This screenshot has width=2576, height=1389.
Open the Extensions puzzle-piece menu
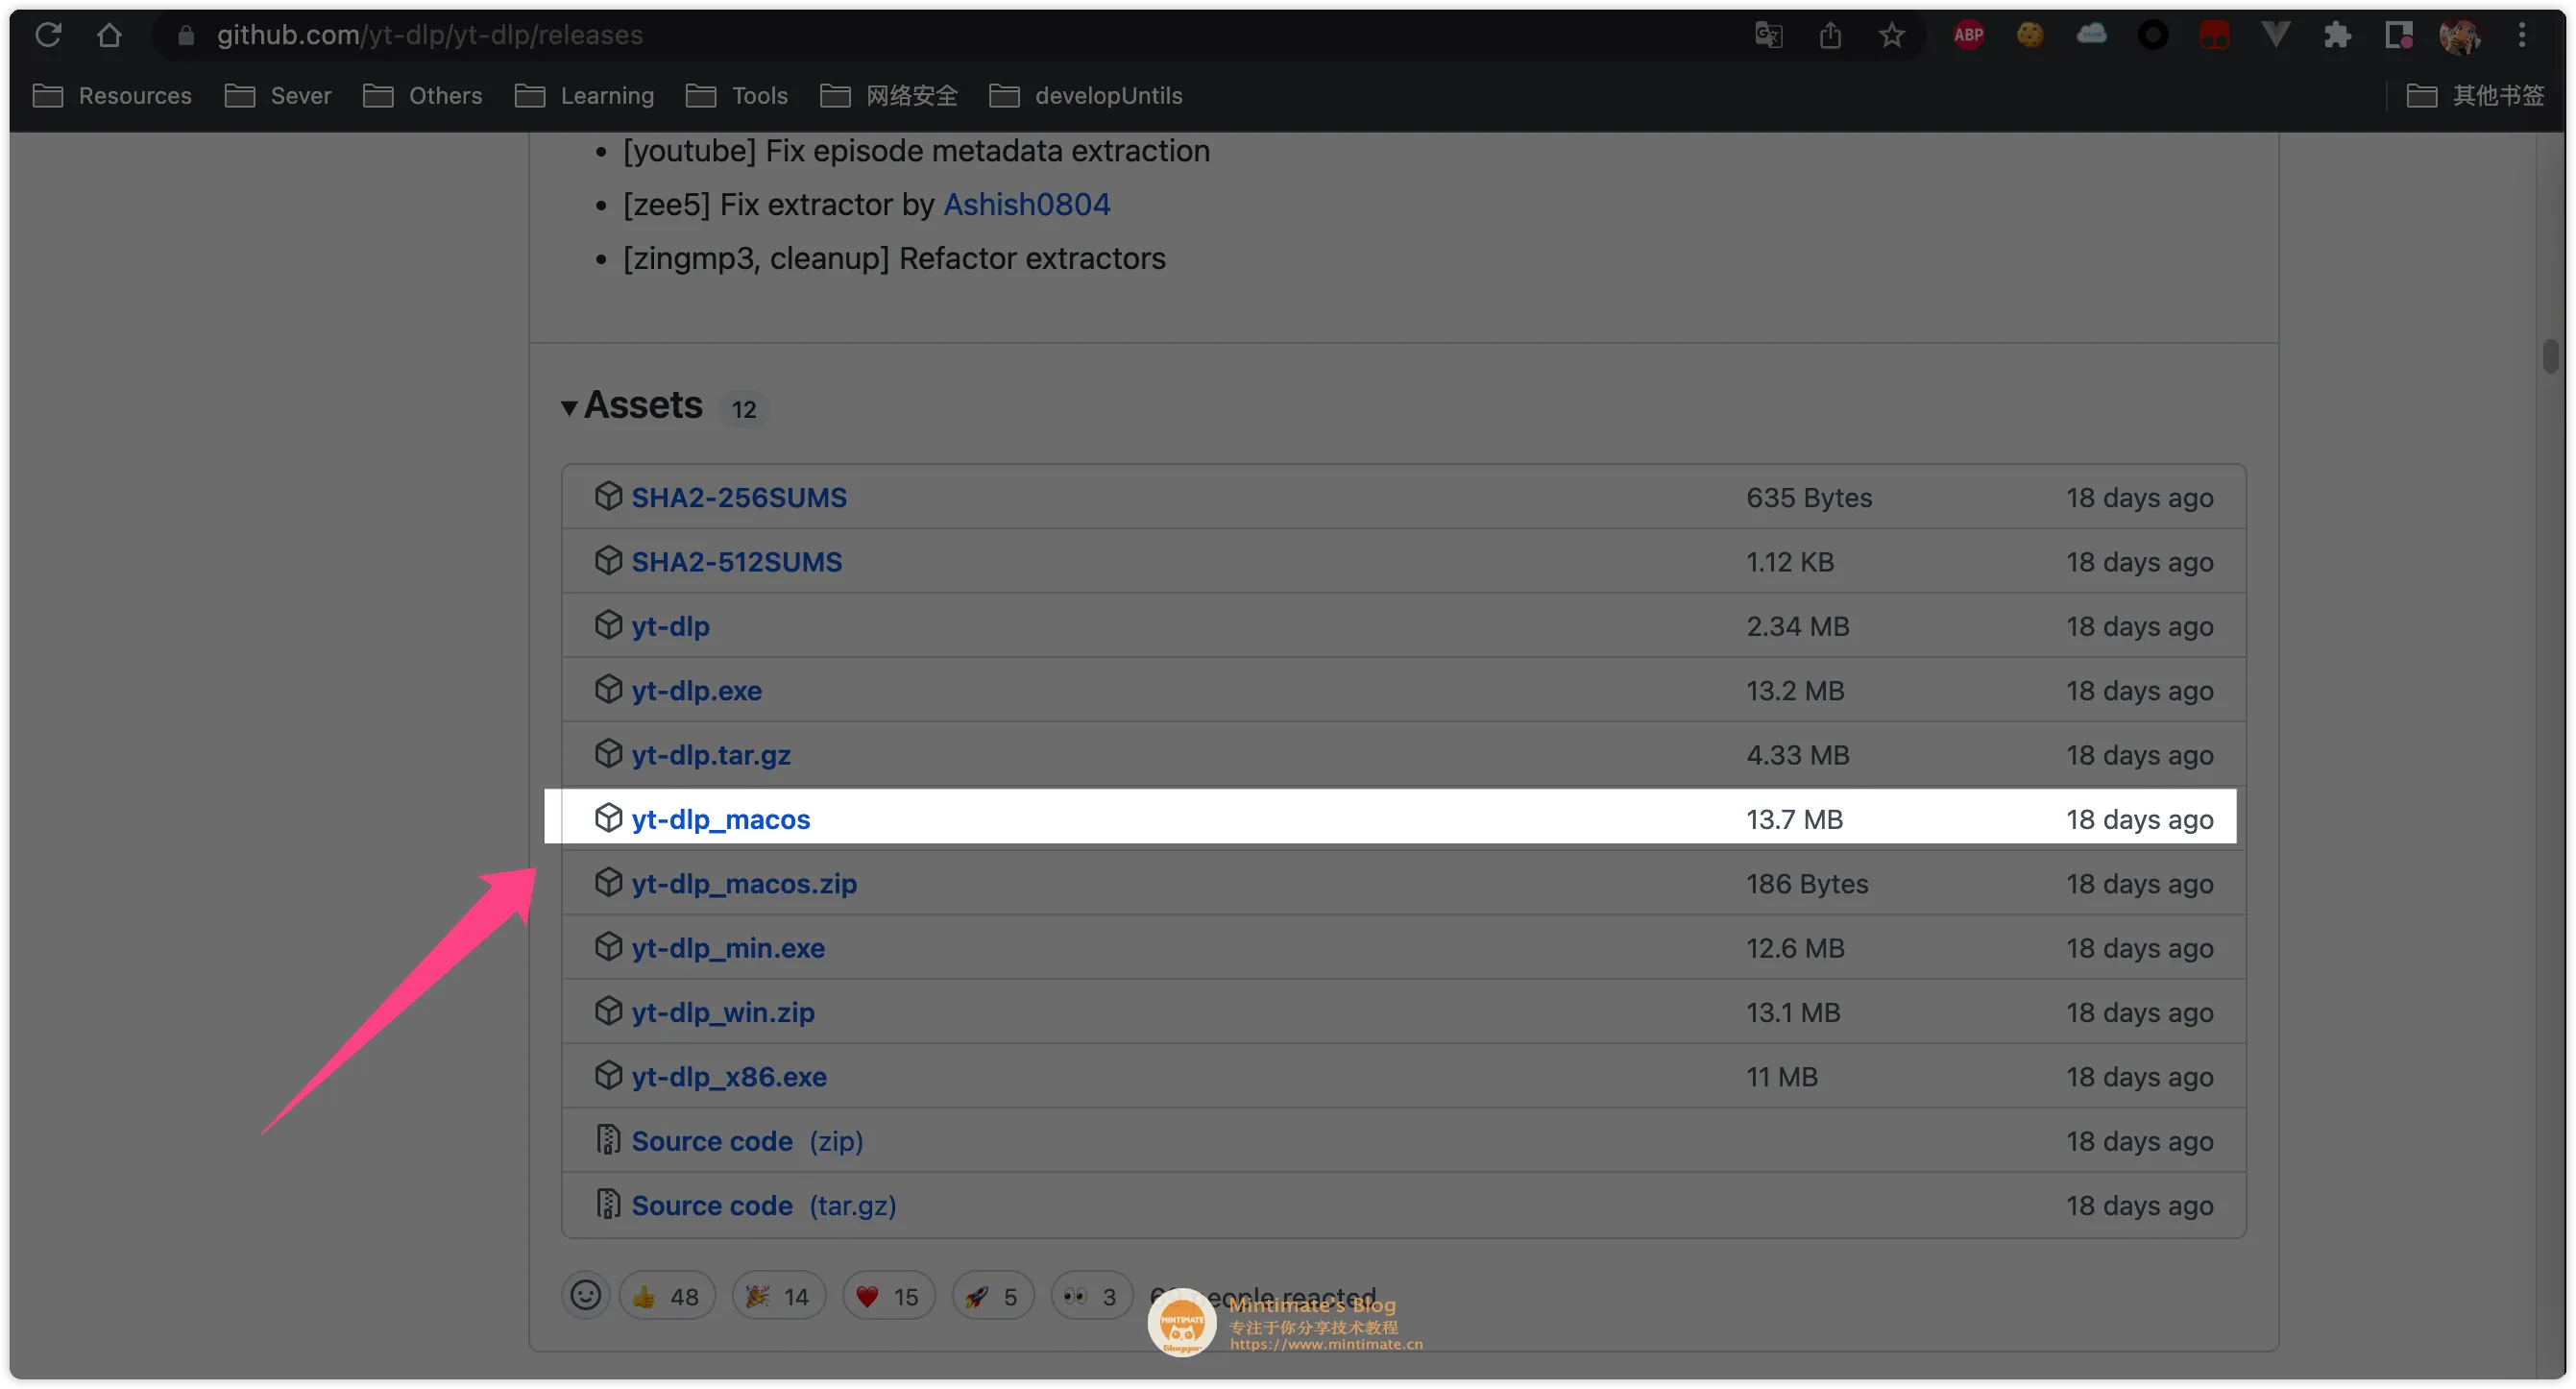[2337, 35]
